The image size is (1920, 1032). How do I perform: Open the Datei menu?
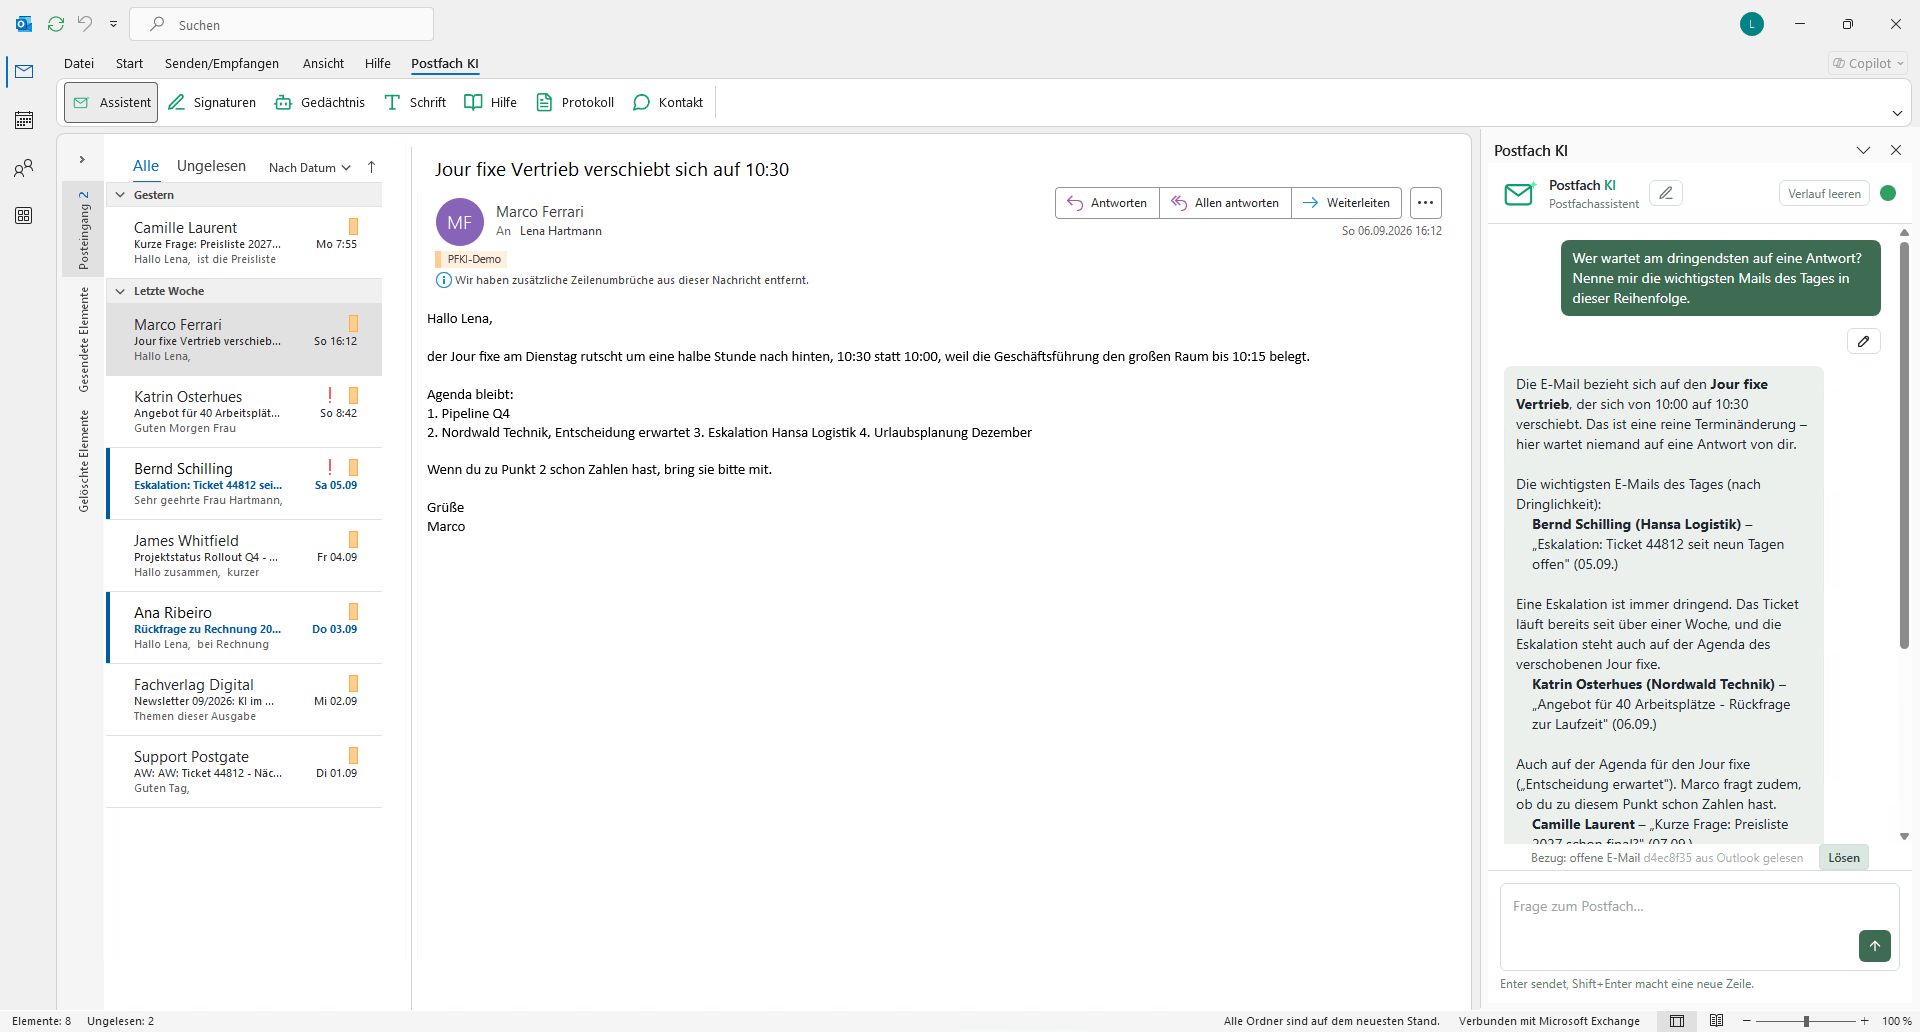tap(79, 63)
